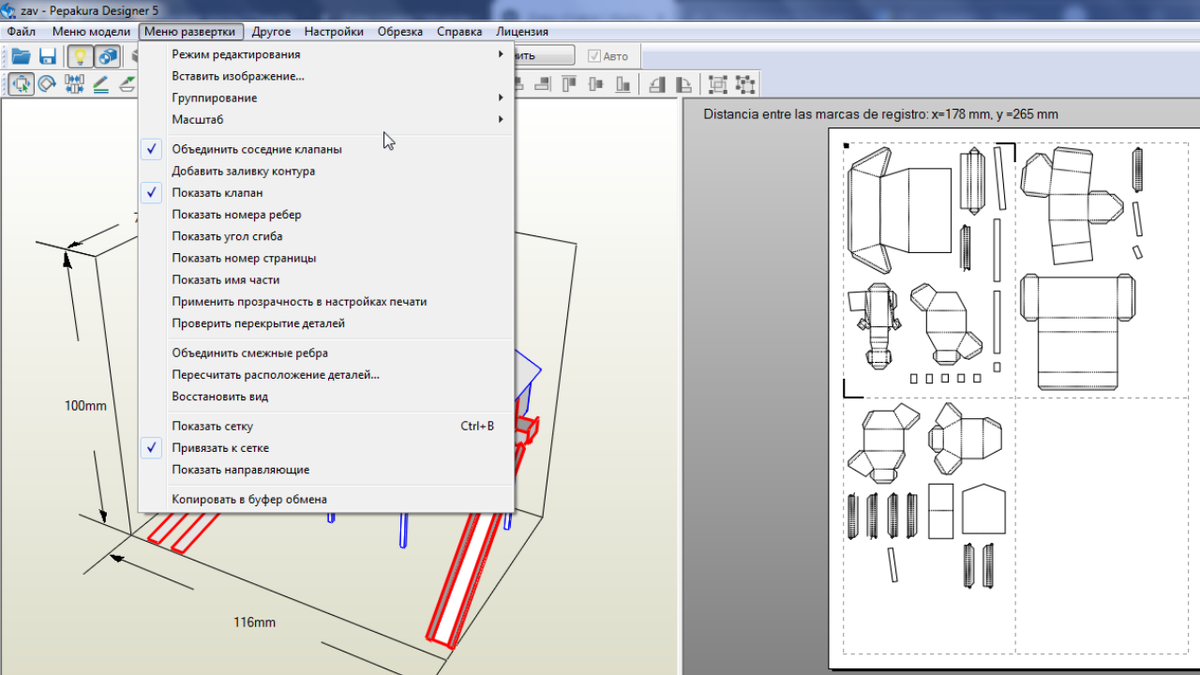Open the Другое menu

271,31
